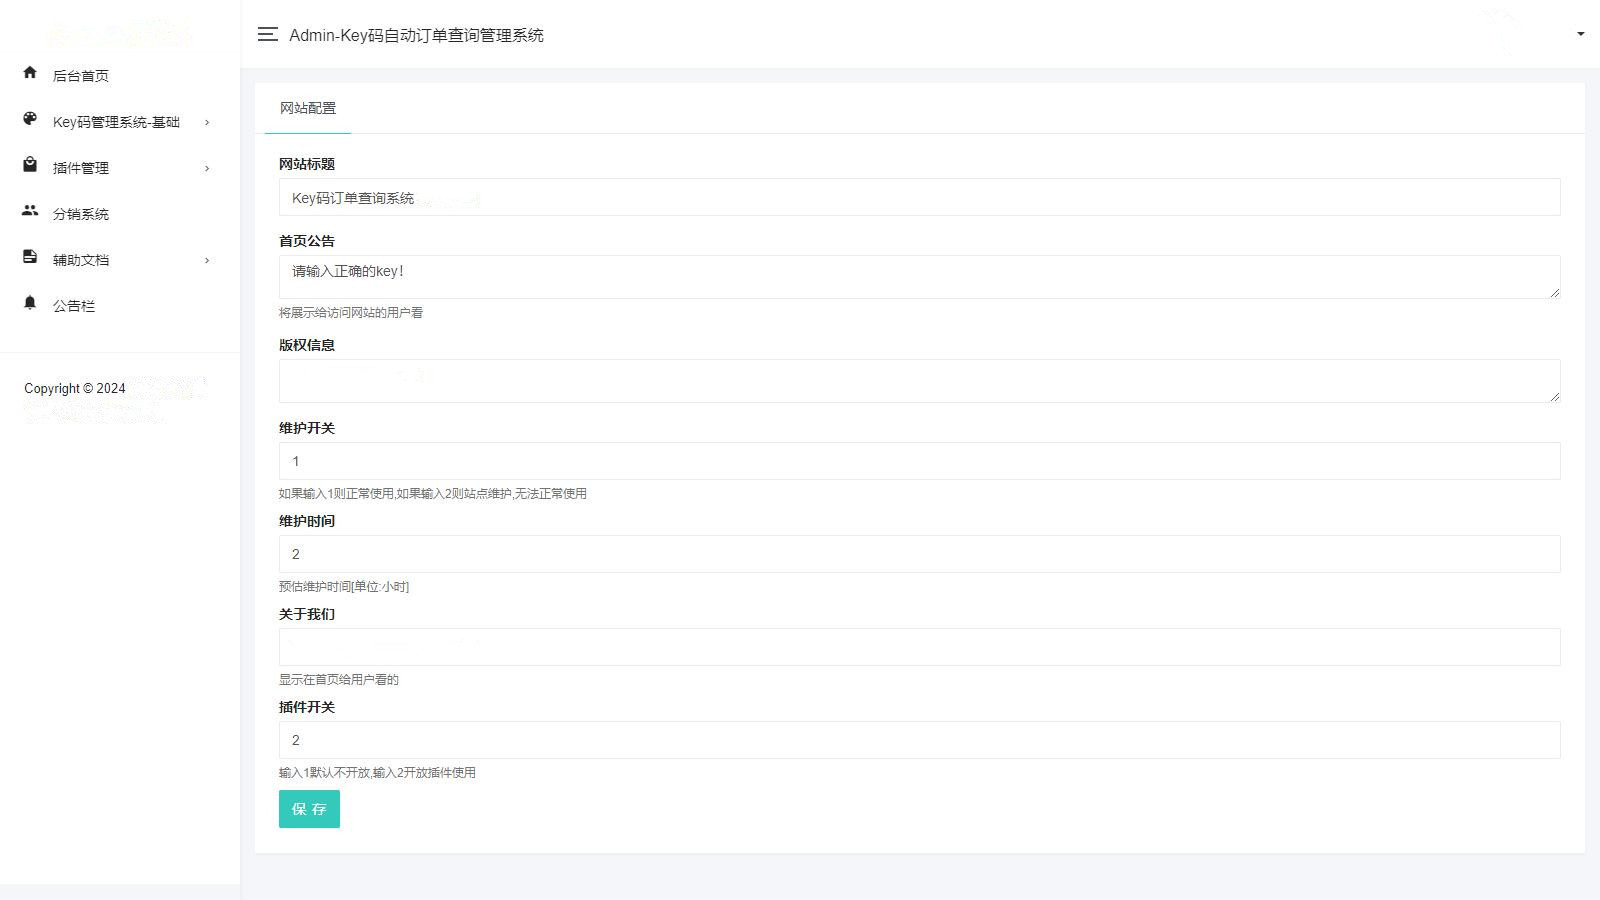Image resolution: width=1600 pixels, height=900 pixels.
Task: Expand the 插件管理 submenu arrow
Action: tap(207, 168)
